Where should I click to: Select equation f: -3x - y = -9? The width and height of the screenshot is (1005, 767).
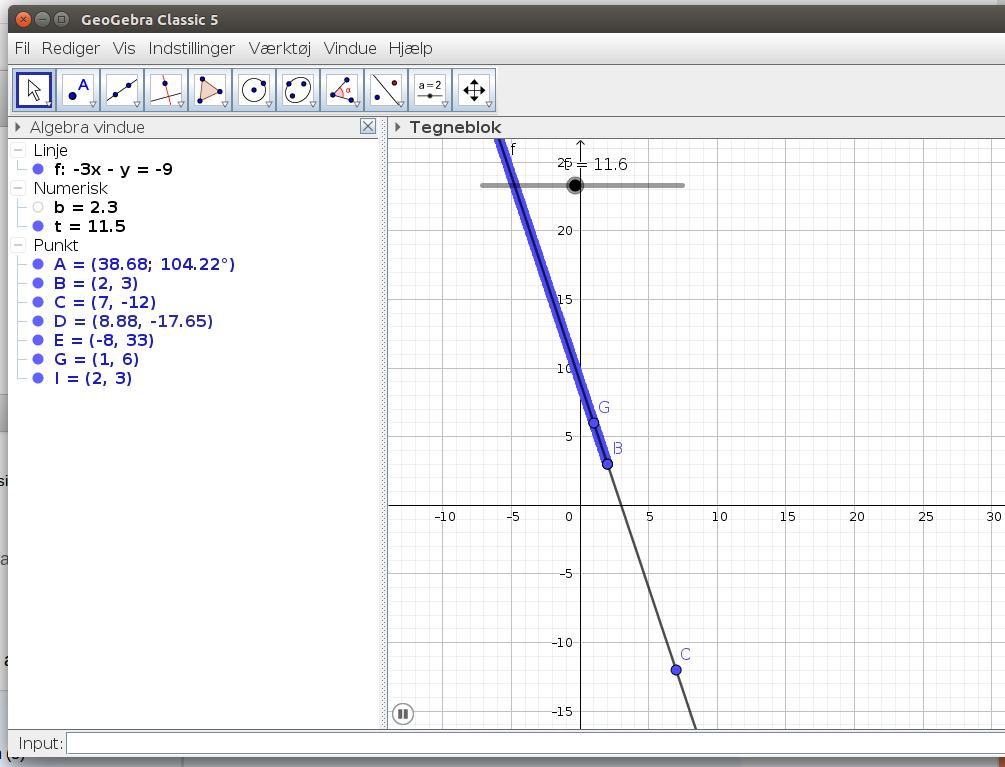113,169
